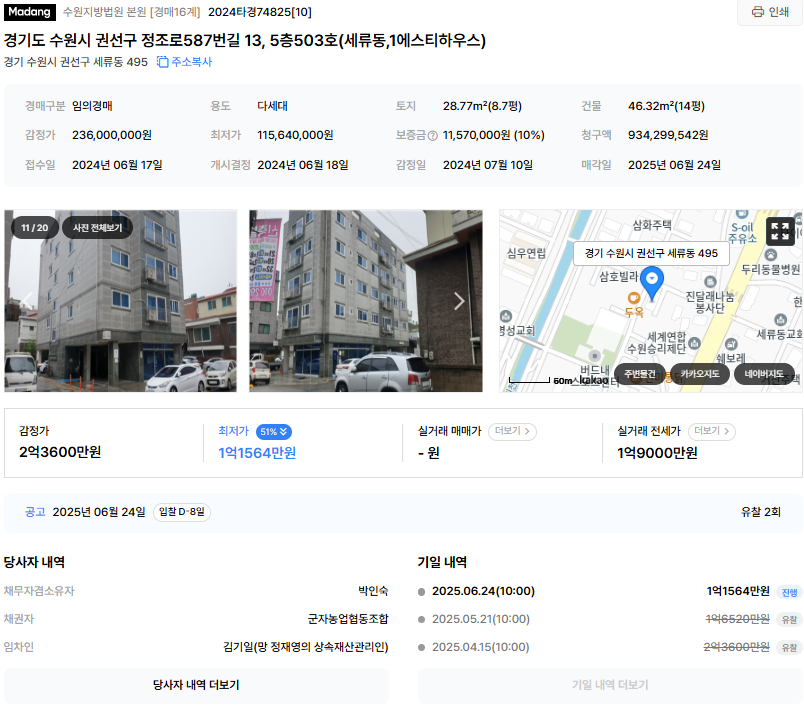Click the 1억1564만원 최저가 summary value

pyautogui.click(x=257, y=453)
